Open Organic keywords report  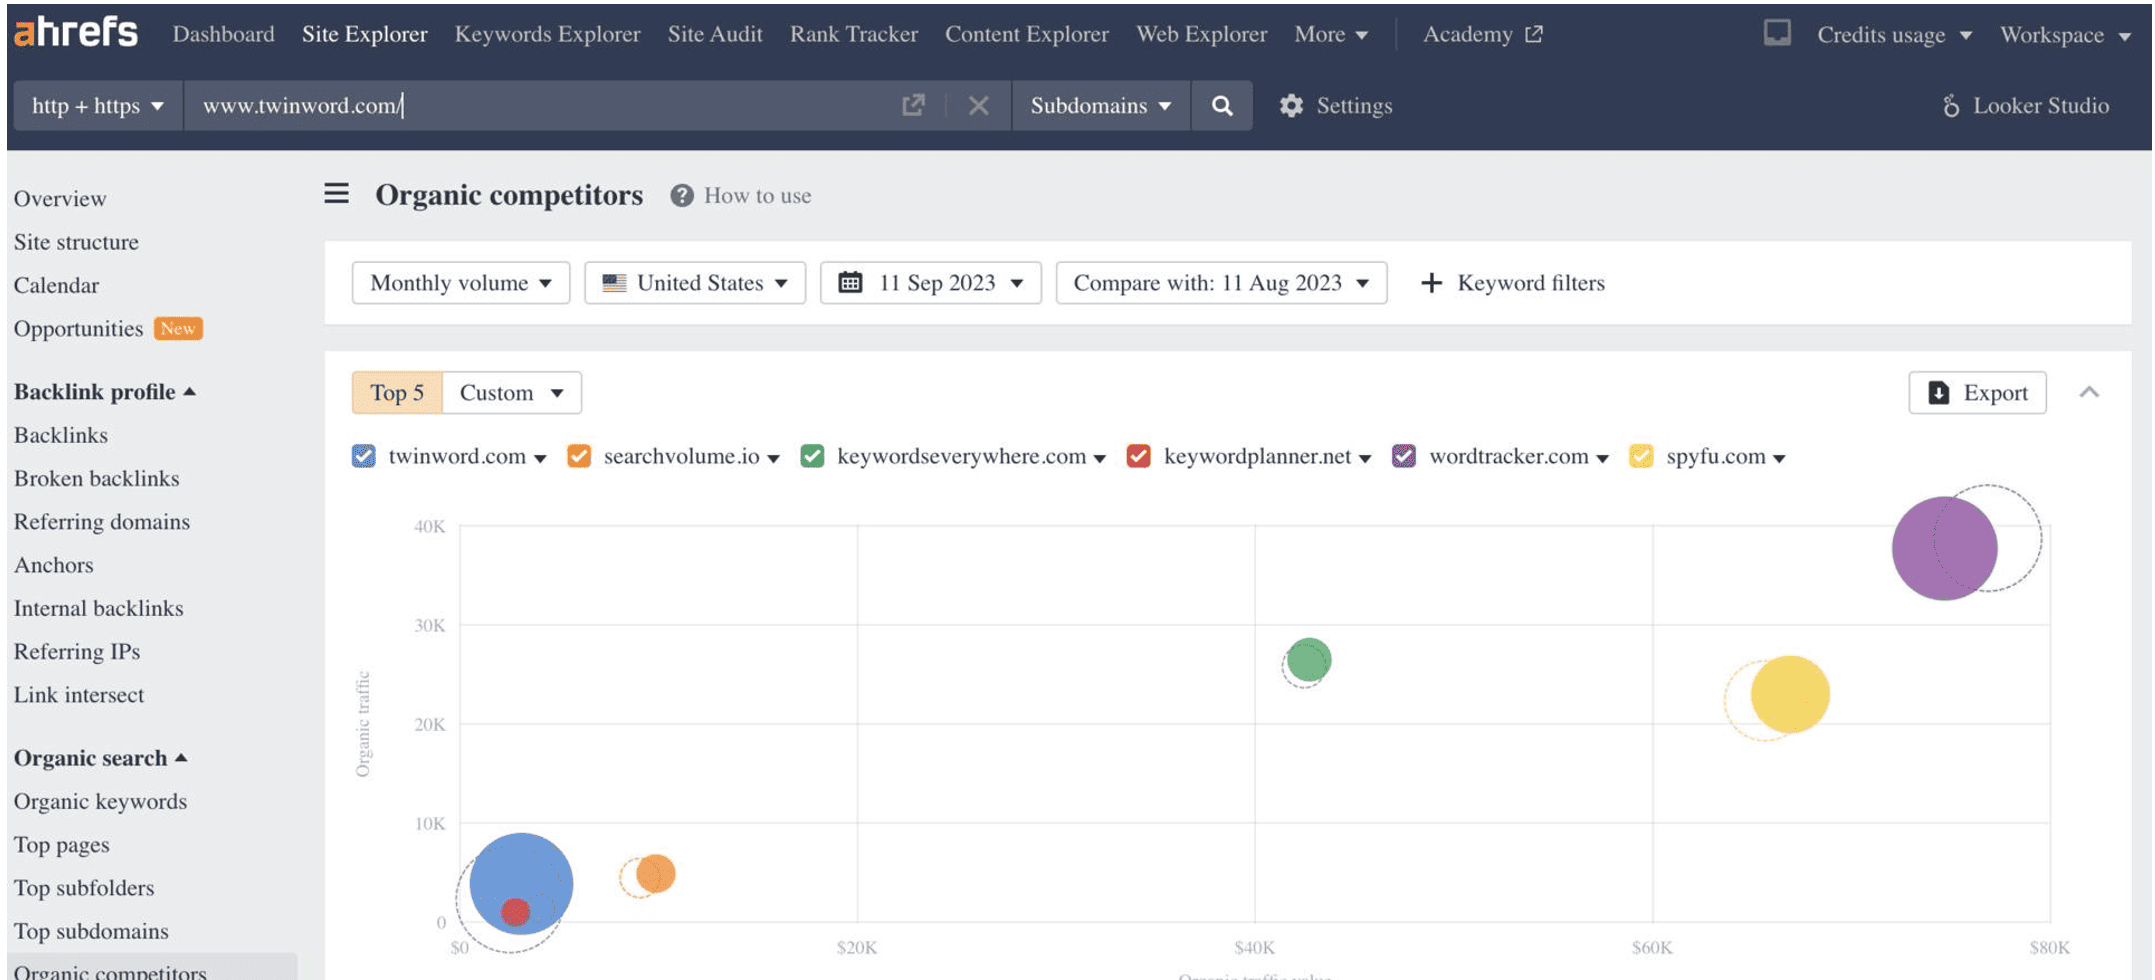point(100,801)
